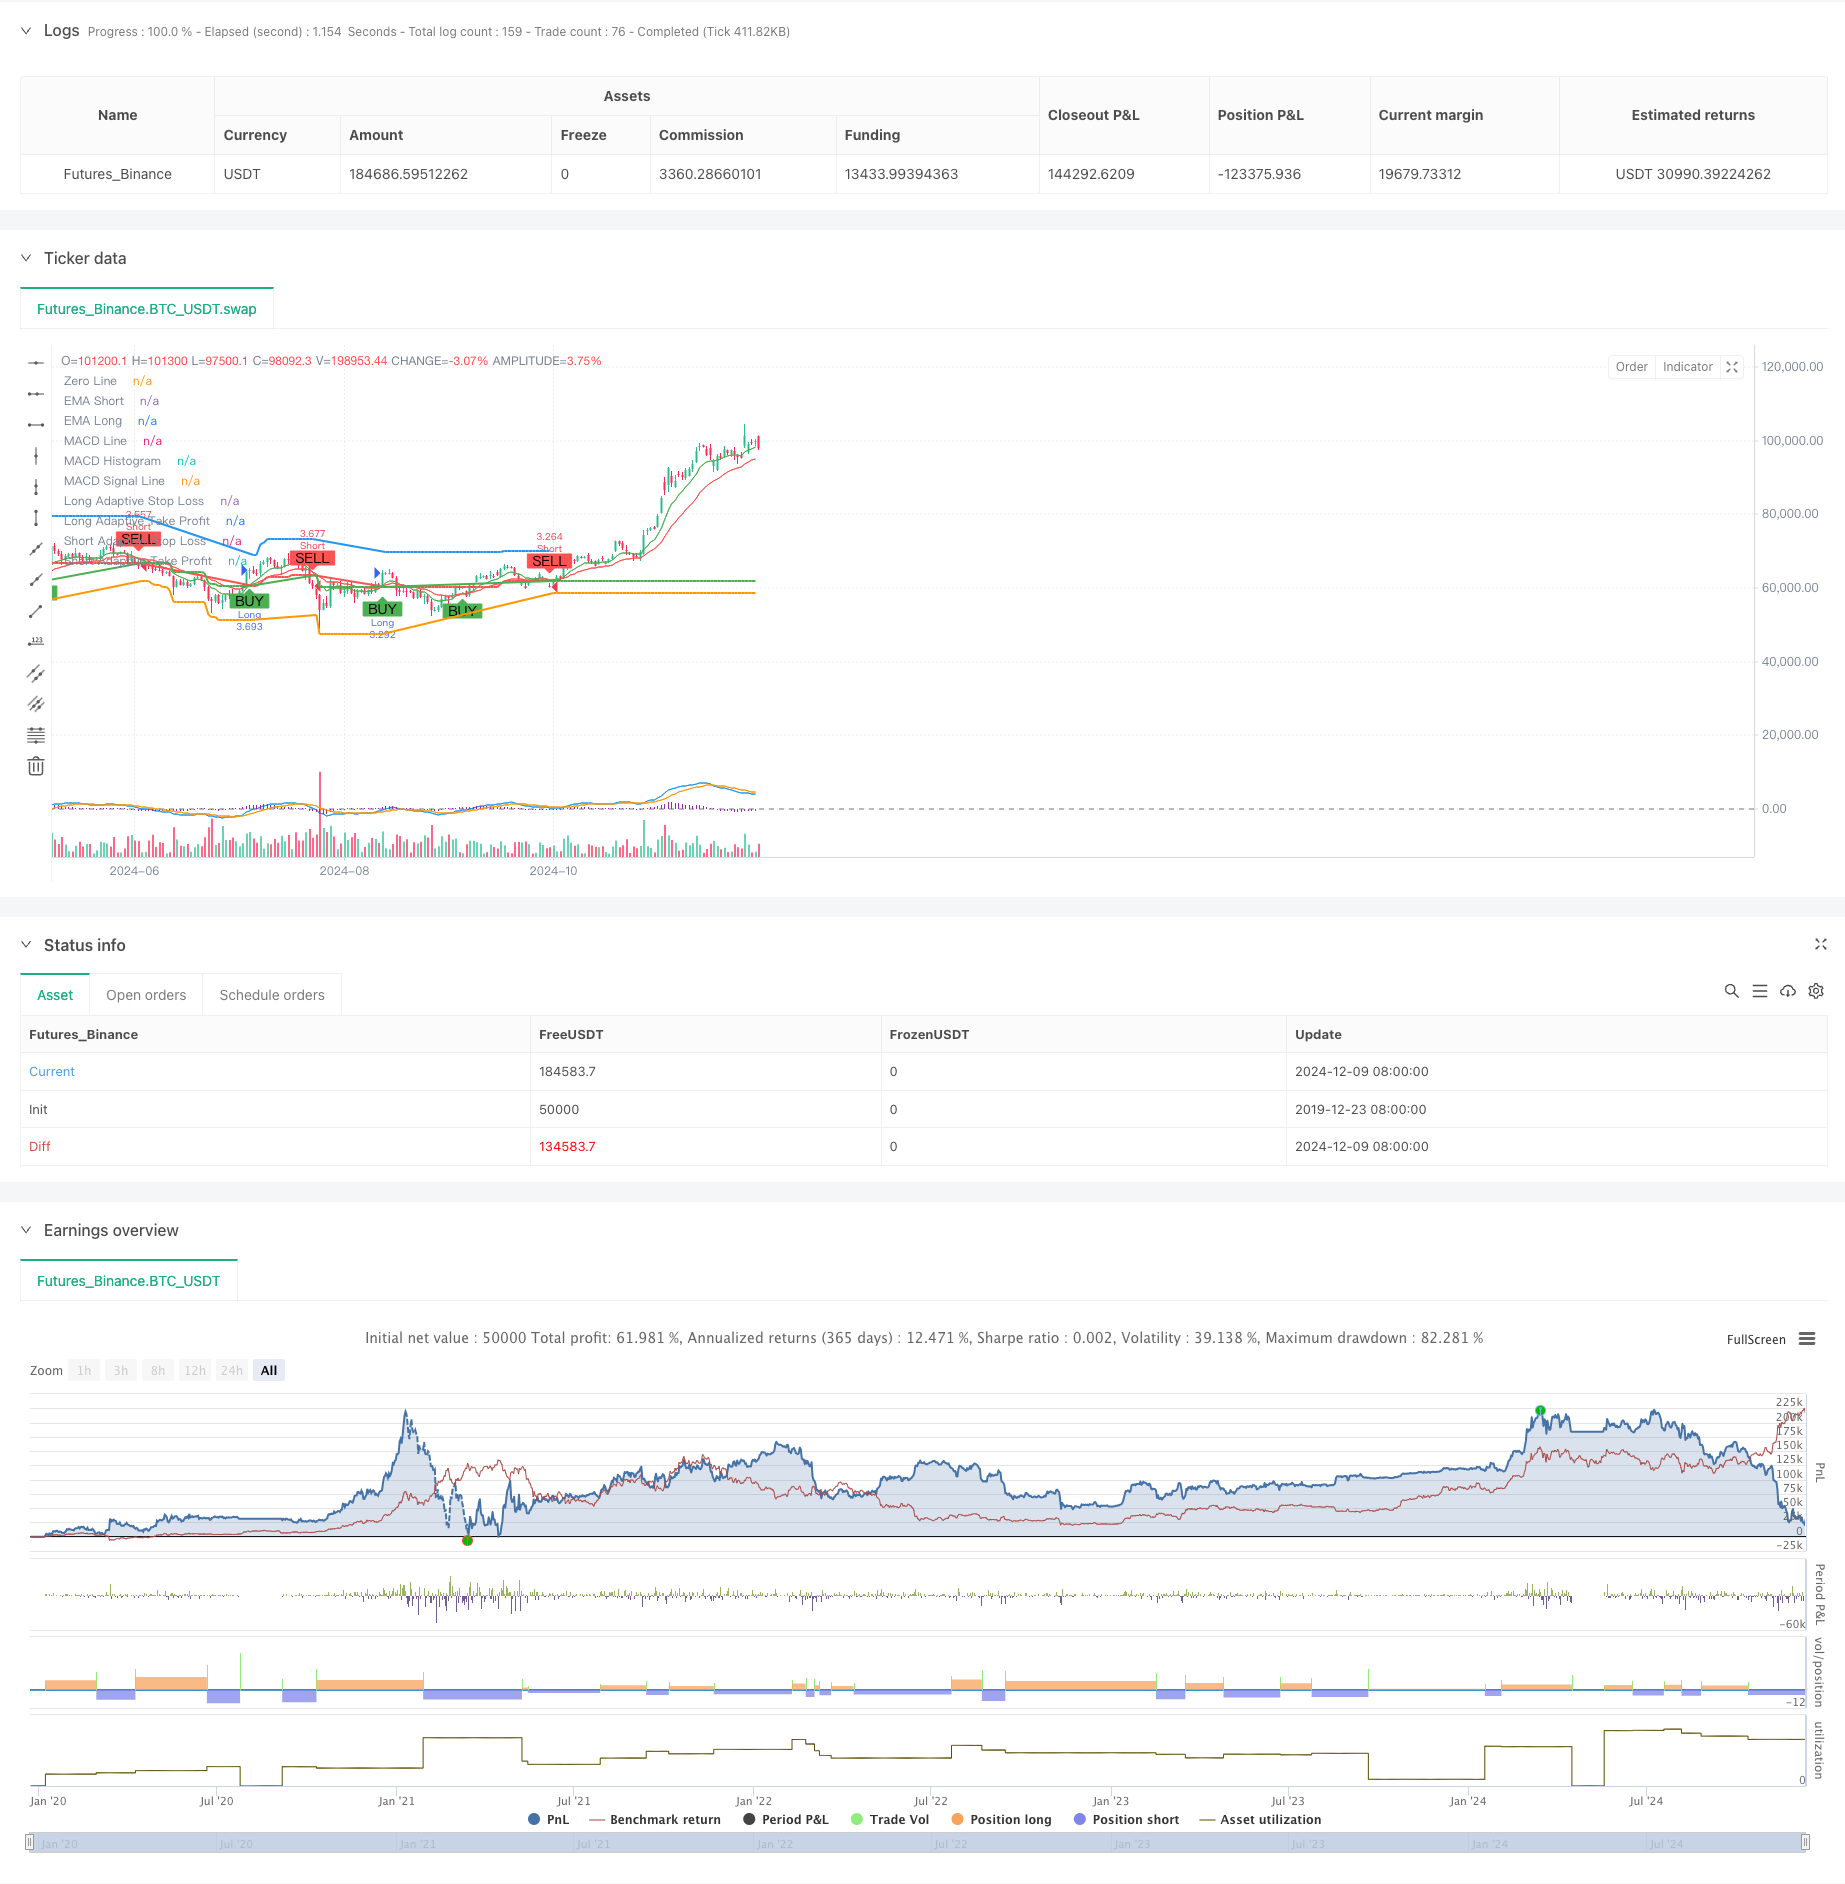The height and width of the screenshot is (1884, 1845).
Task: Set zoom range to 12h
Action: point(195,1370)
